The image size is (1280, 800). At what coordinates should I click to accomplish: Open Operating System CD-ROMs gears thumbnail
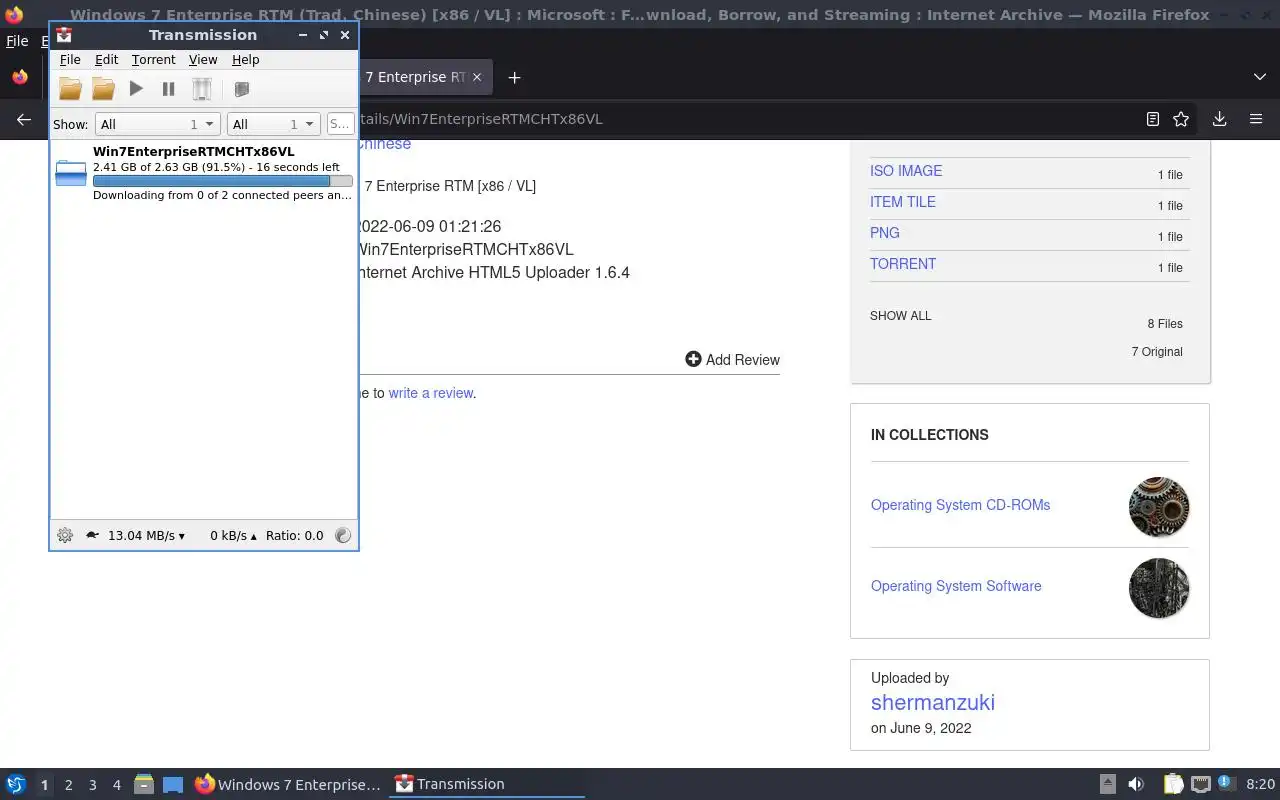pyautogui.click(x=1159, y=507)
